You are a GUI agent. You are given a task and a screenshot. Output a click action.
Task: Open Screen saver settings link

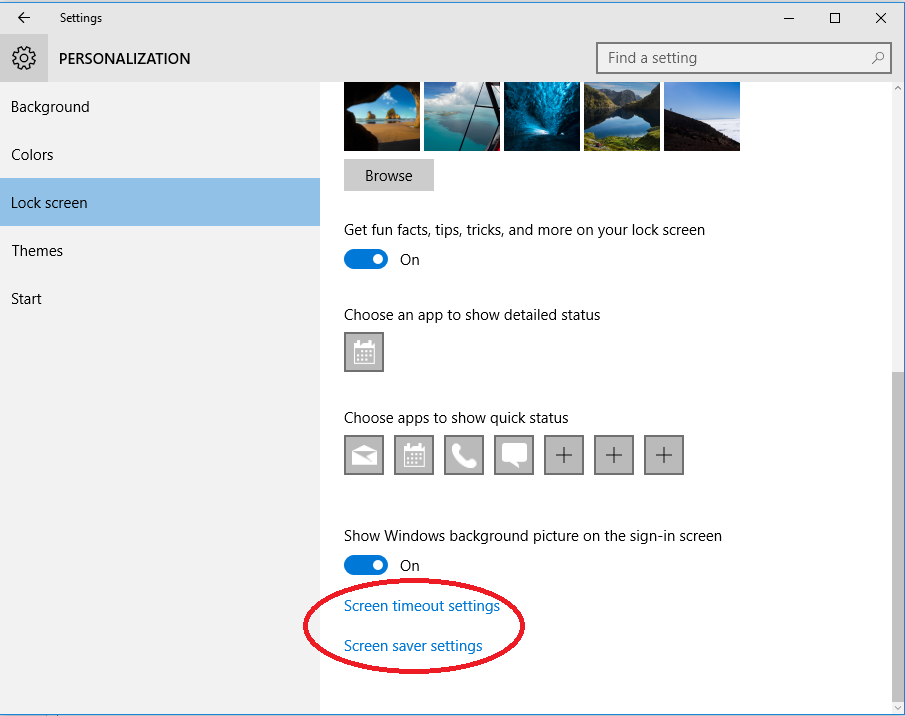413,646
